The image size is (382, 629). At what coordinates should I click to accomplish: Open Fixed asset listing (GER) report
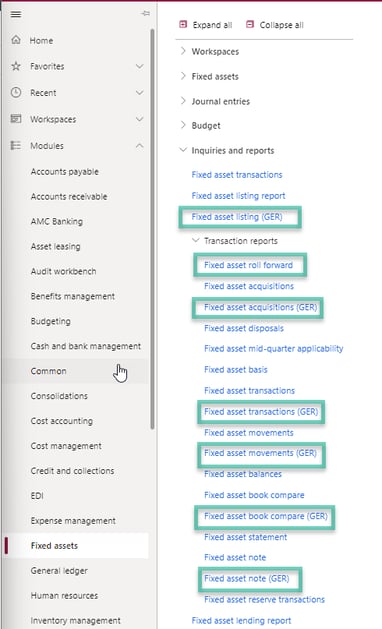(x=237, y=217)
